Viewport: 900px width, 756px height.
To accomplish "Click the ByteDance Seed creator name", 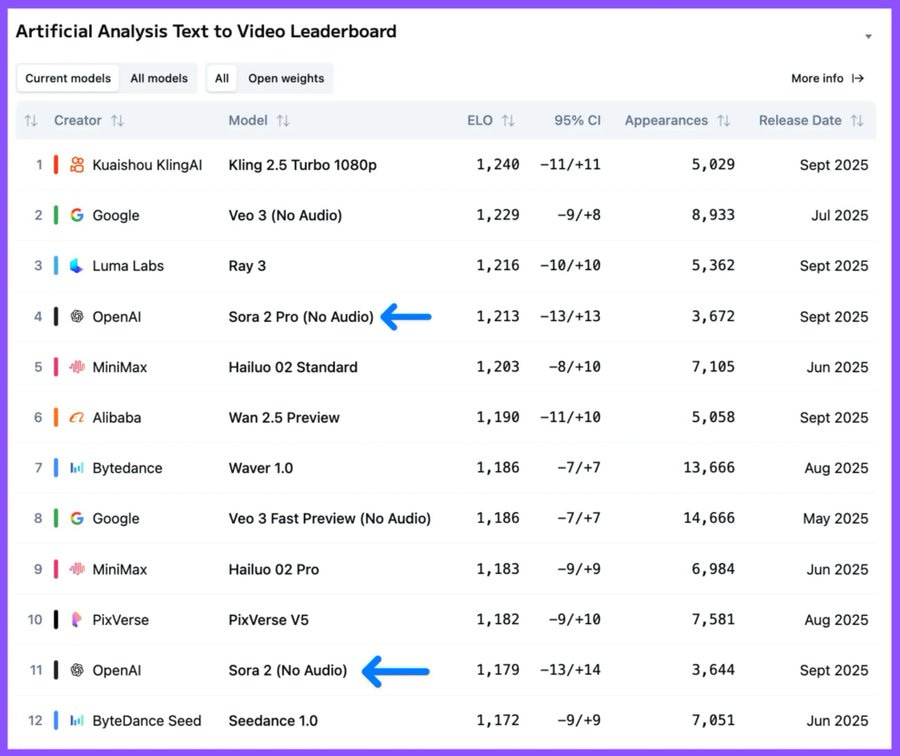I will [x=147, y=721].
